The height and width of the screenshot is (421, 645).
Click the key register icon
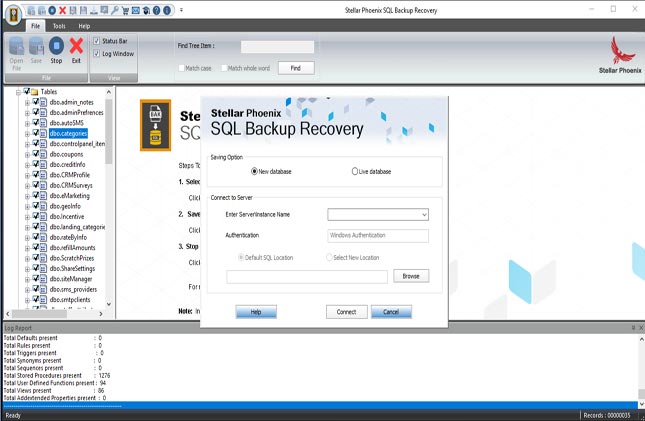[x=115, y=10]
